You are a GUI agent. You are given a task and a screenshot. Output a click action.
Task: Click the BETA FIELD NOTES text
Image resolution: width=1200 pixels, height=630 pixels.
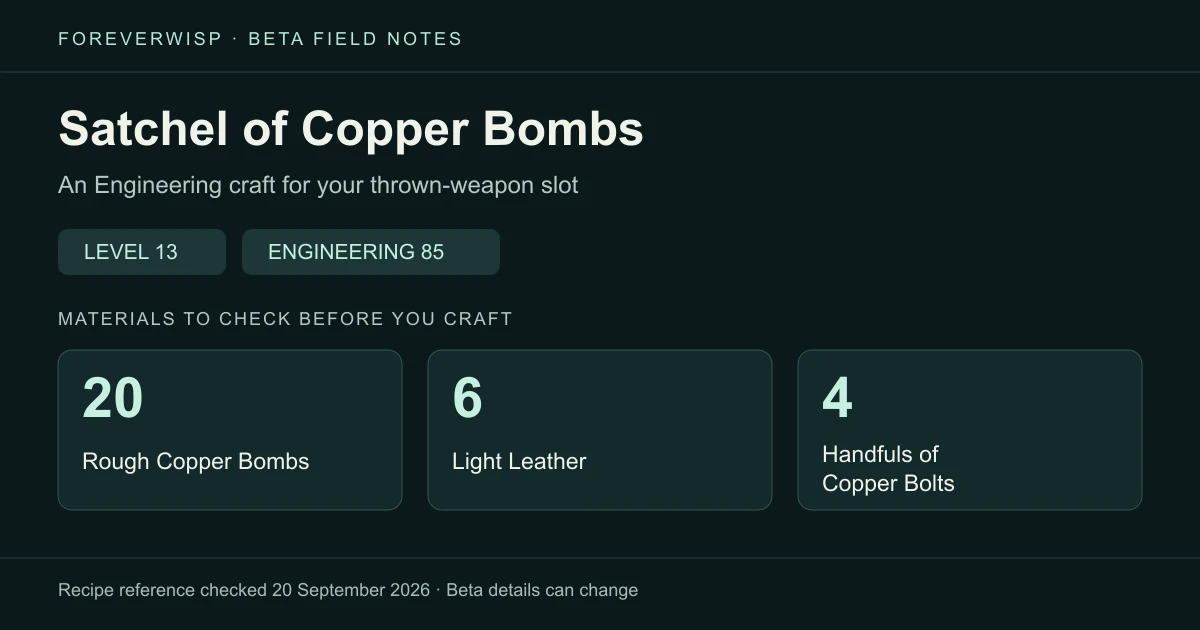355,39
